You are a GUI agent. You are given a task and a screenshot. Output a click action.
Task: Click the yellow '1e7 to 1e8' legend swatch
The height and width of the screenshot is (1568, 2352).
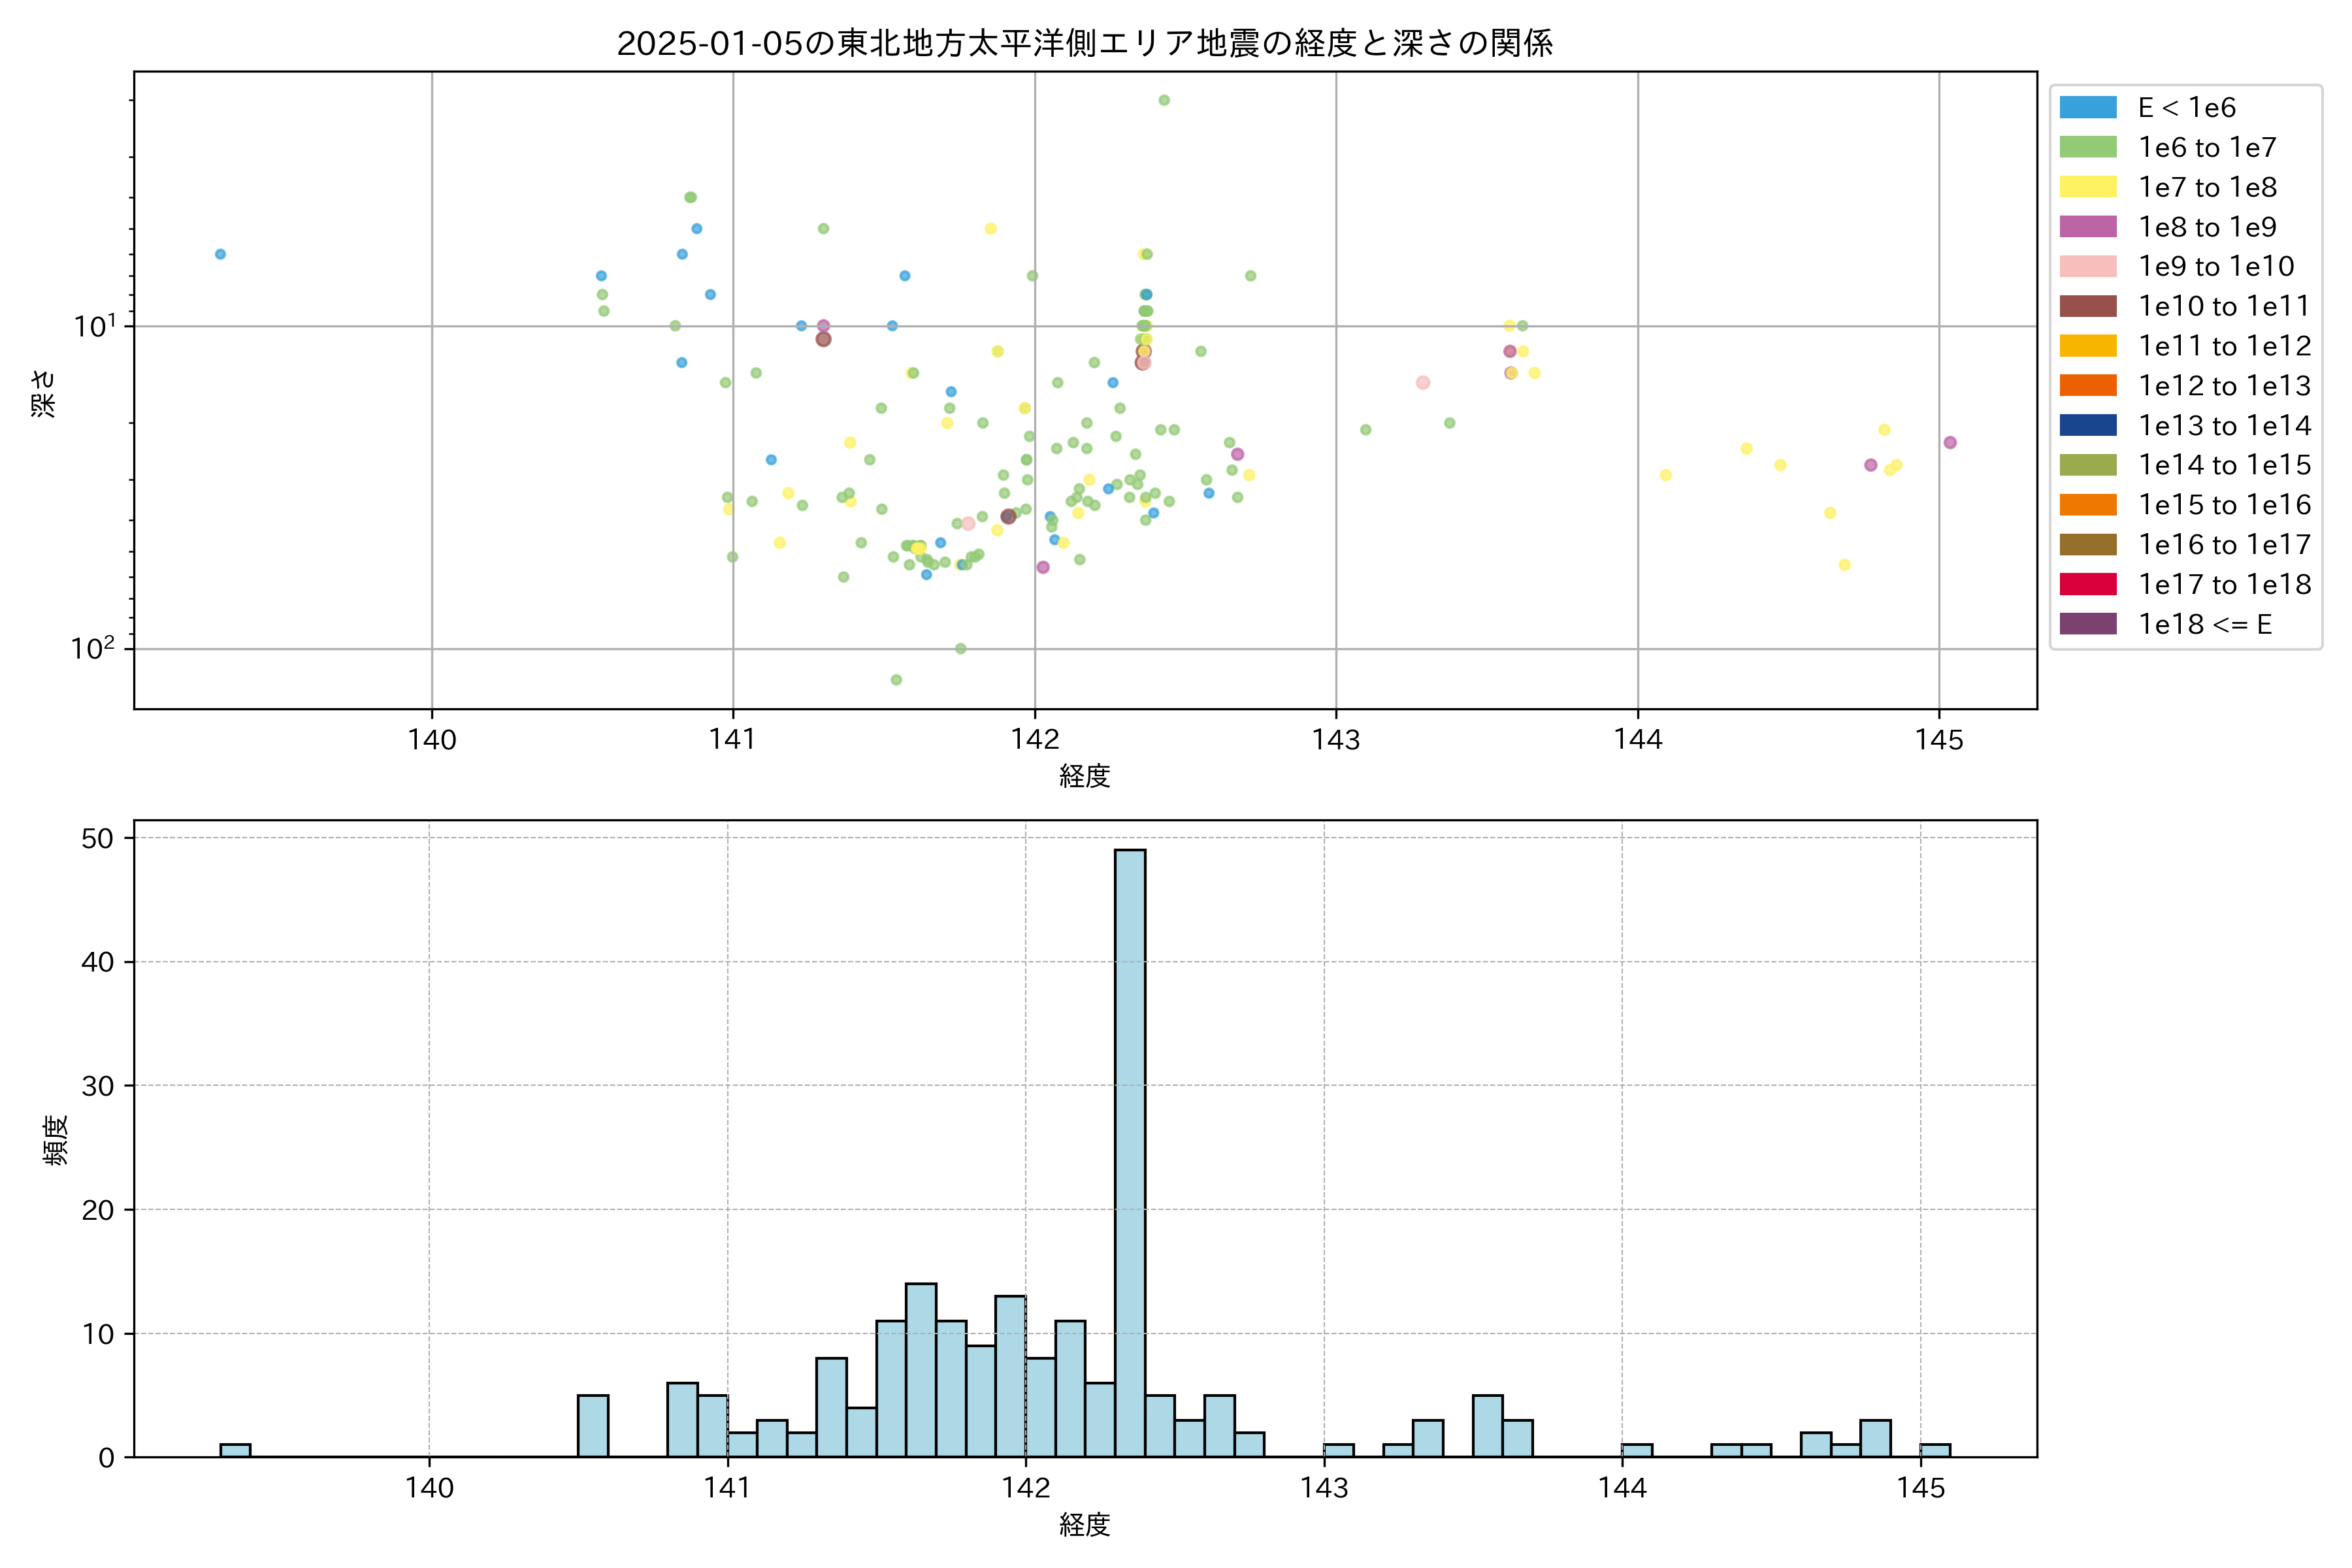pos(2087,187)
